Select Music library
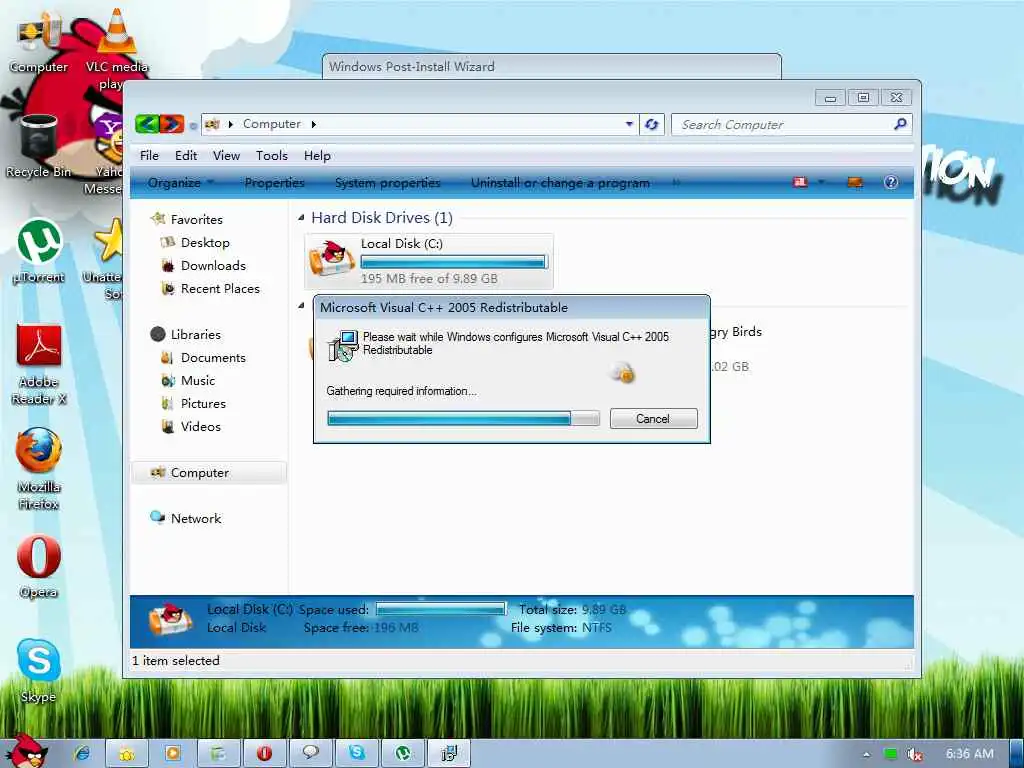The width and height of the screenshot is (1024, 768). (197, 380)
